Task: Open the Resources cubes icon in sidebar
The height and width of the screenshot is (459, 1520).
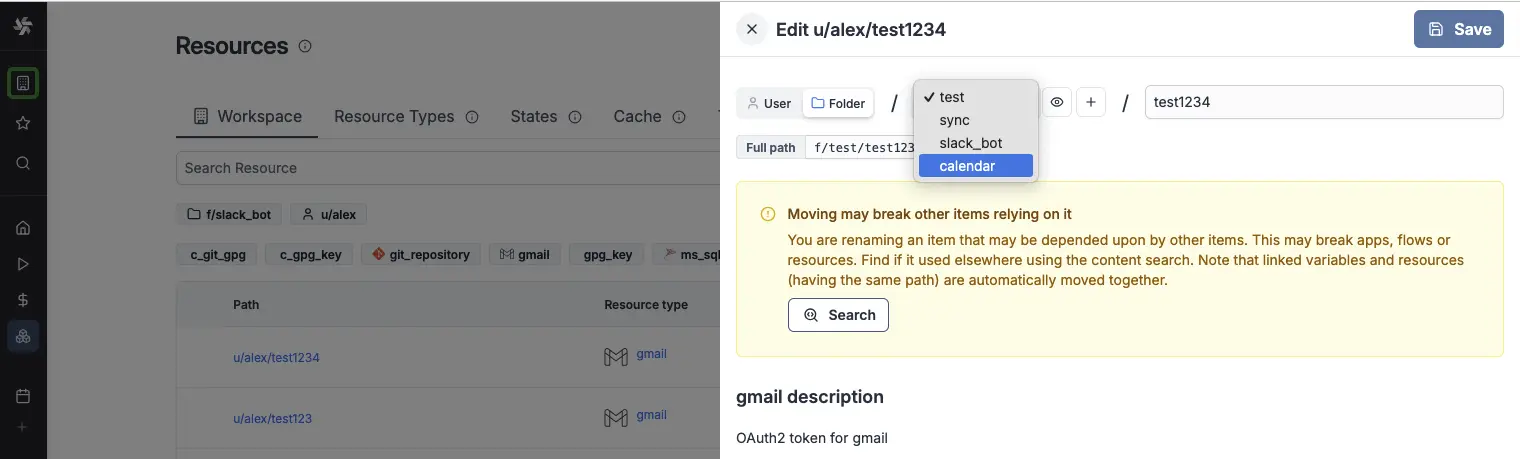Action: 23,336
